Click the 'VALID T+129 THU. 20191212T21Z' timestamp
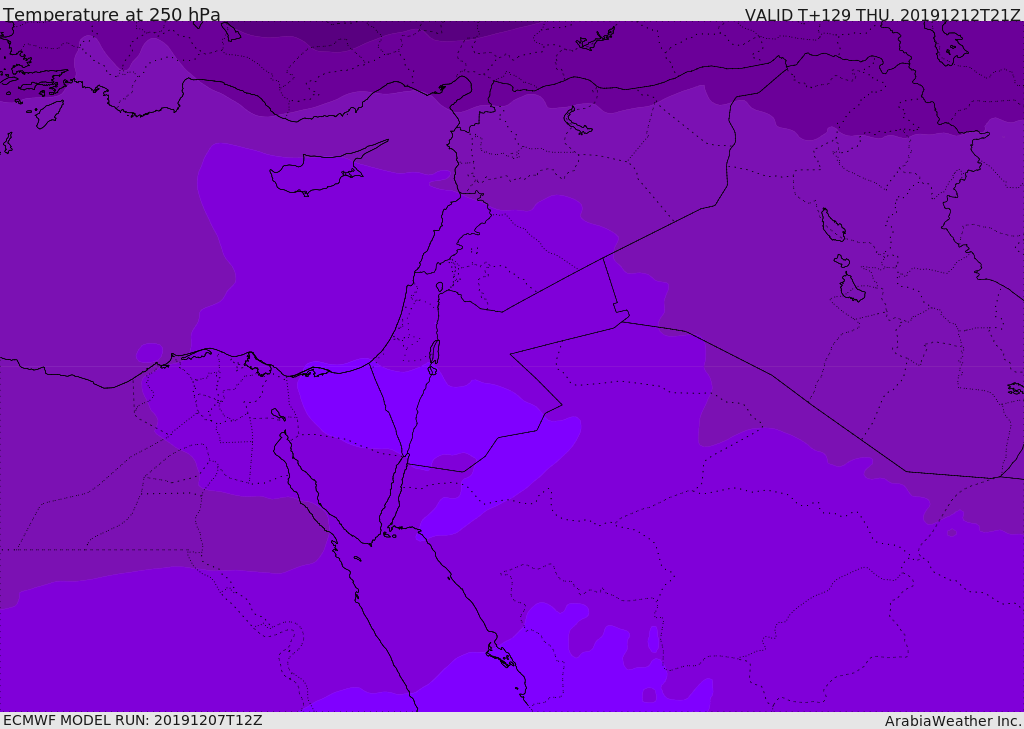Image resolution: width=1024 pixels, height=729 pixels. tap(882, 14)
